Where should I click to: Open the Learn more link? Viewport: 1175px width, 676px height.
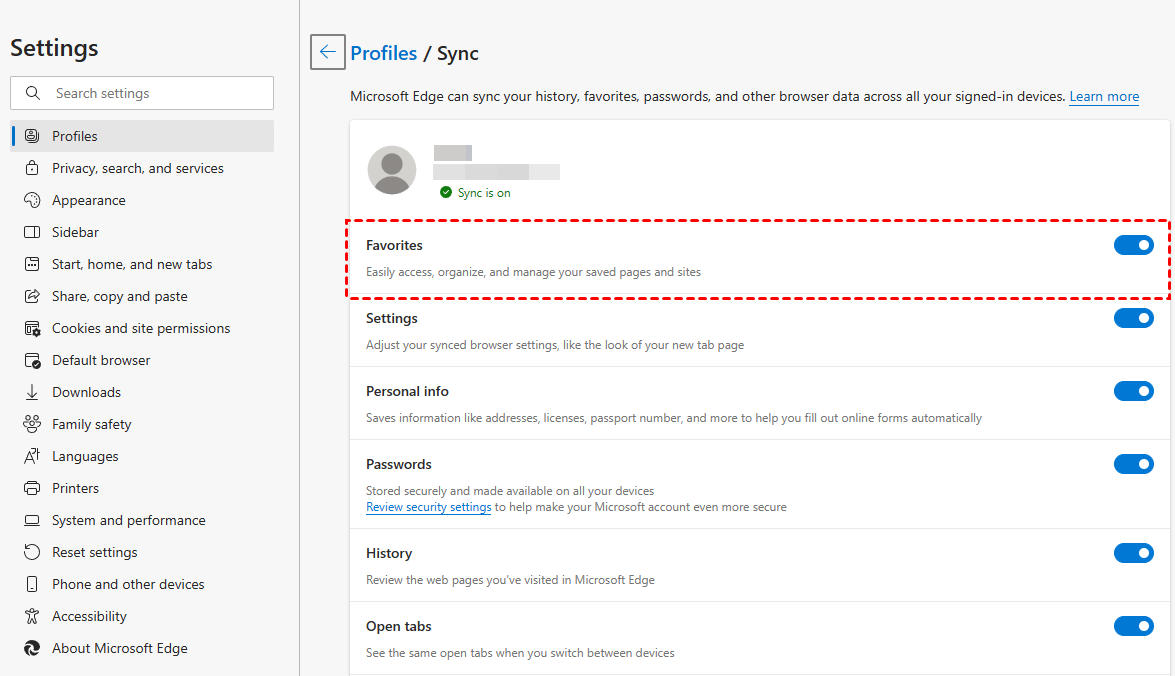click(x=1104, y=97)
